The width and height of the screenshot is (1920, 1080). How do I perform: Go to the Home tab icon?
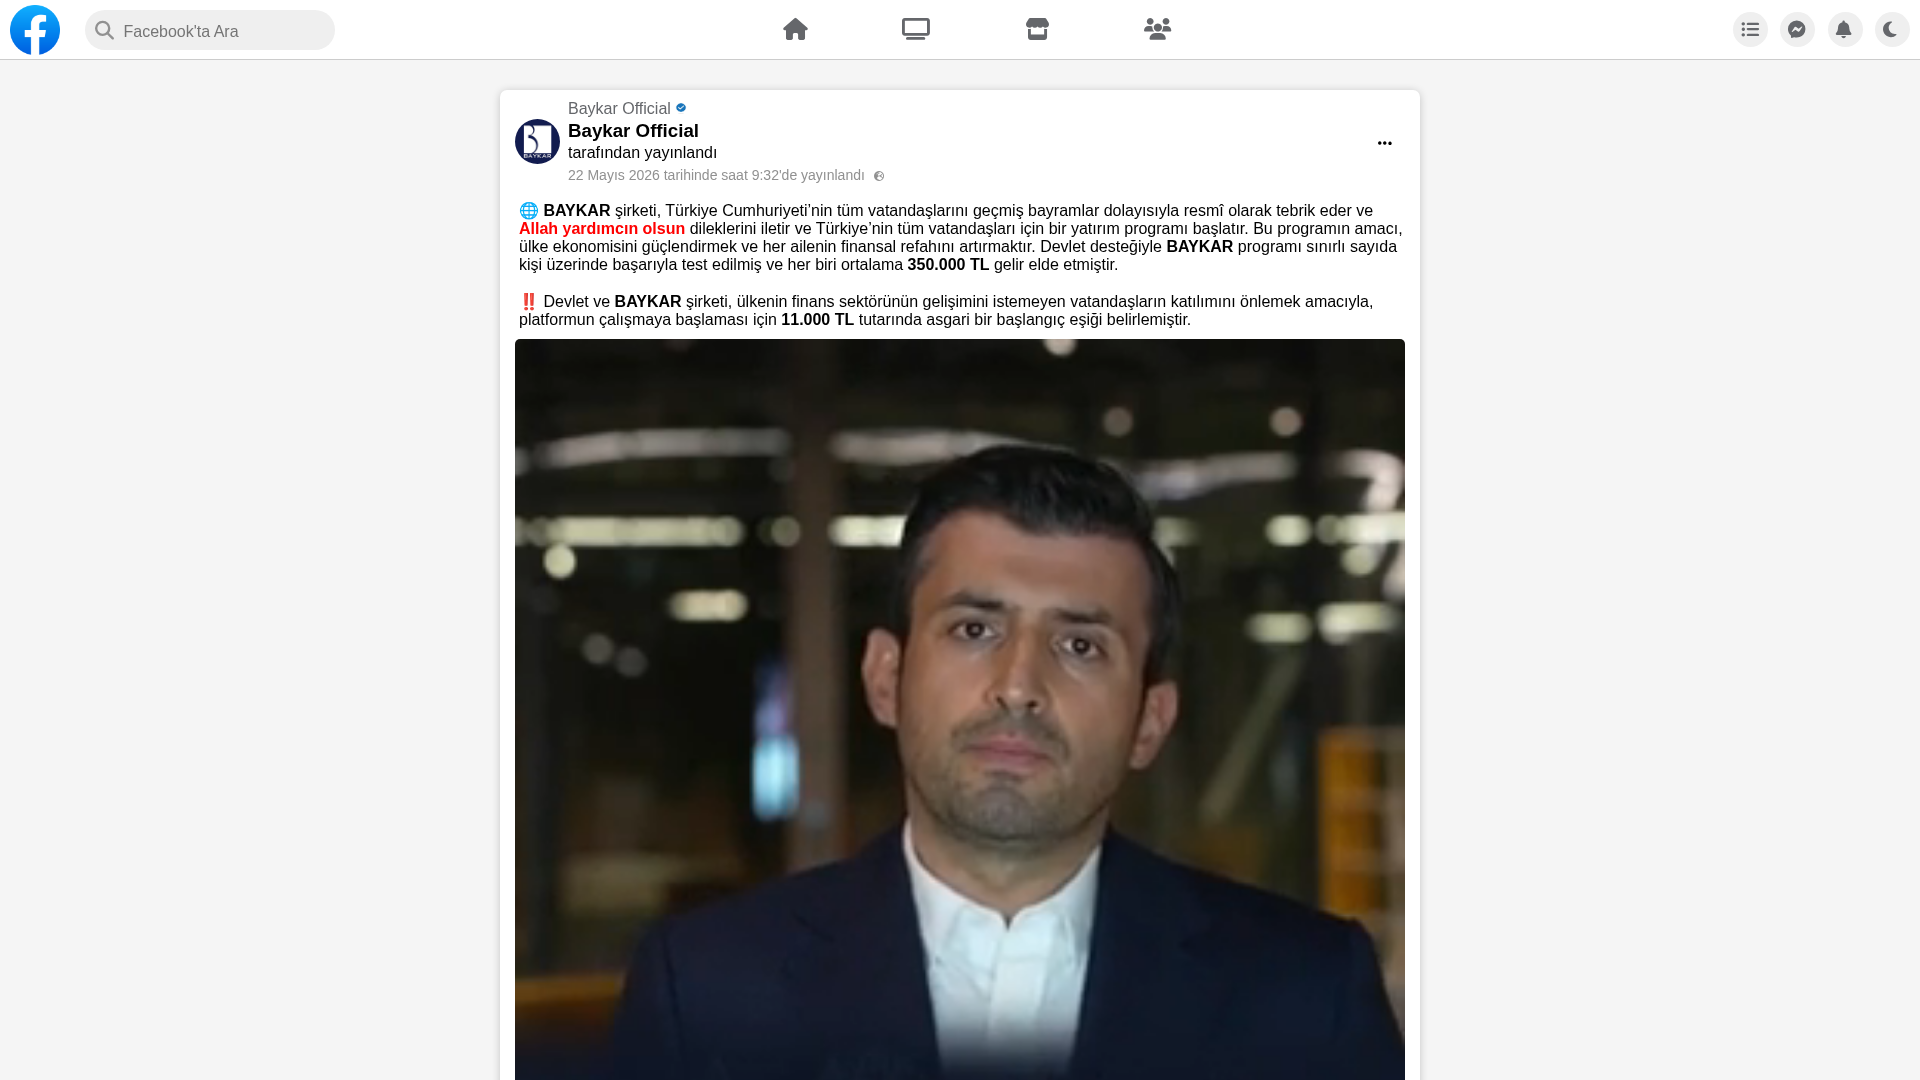pos(795,29)
